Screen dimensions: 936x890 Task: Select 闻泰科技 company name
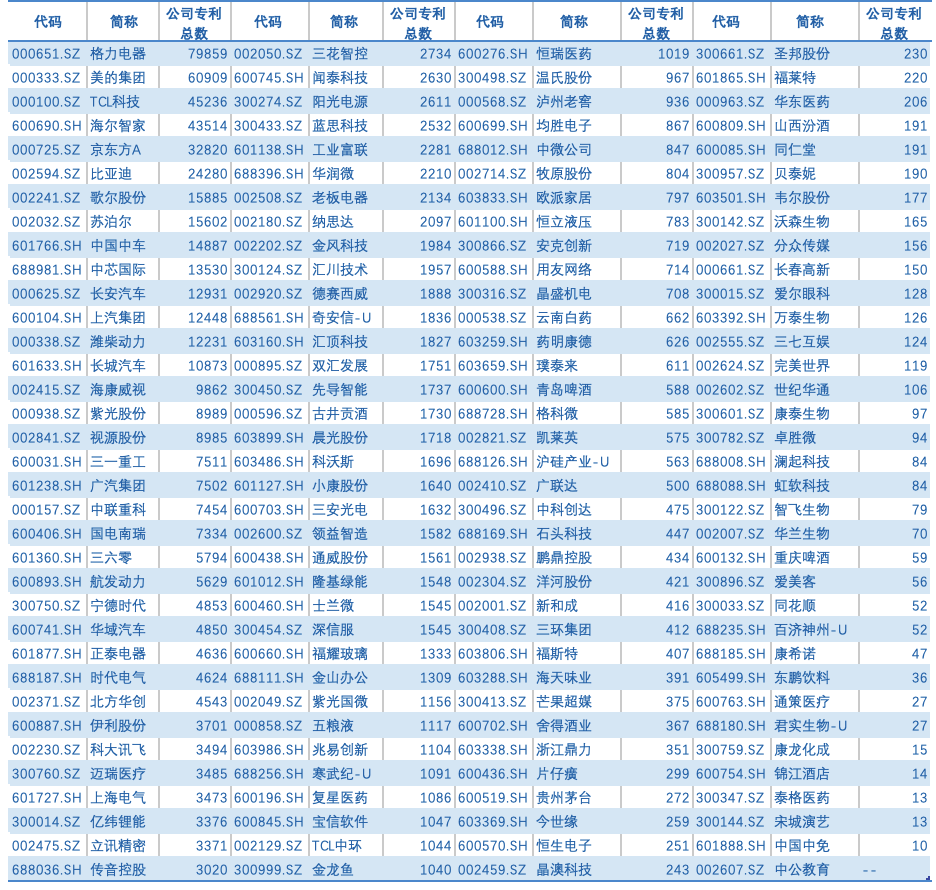pyautogui.click(x=340, y=78)
